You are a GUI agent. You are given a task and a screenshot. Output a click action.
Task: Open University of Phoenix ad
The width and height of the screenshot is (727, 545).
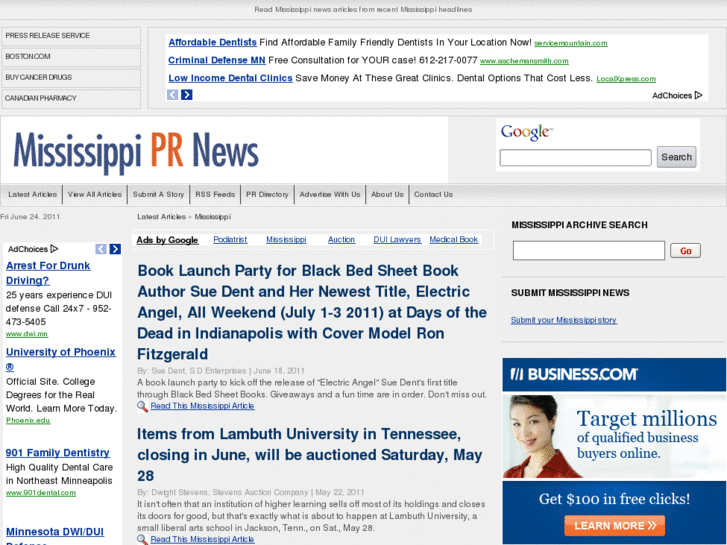pyautogui.click(x=61, y=359)
